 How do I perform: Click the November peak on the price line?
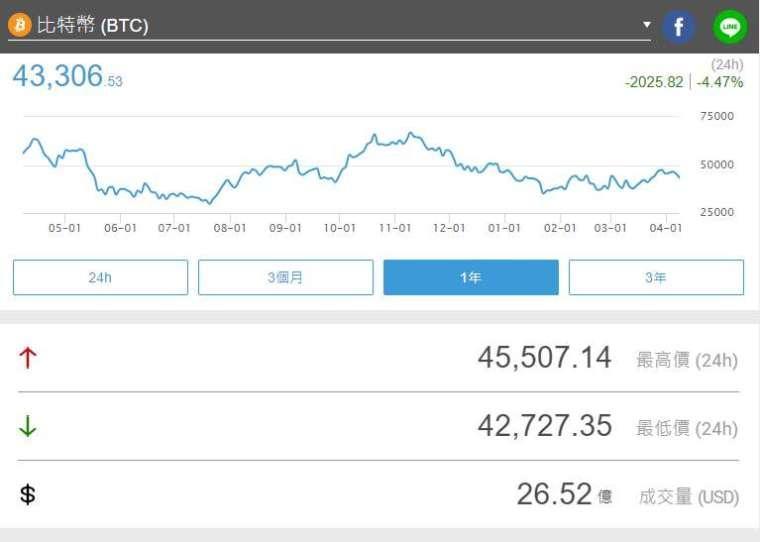pos(409,133)
